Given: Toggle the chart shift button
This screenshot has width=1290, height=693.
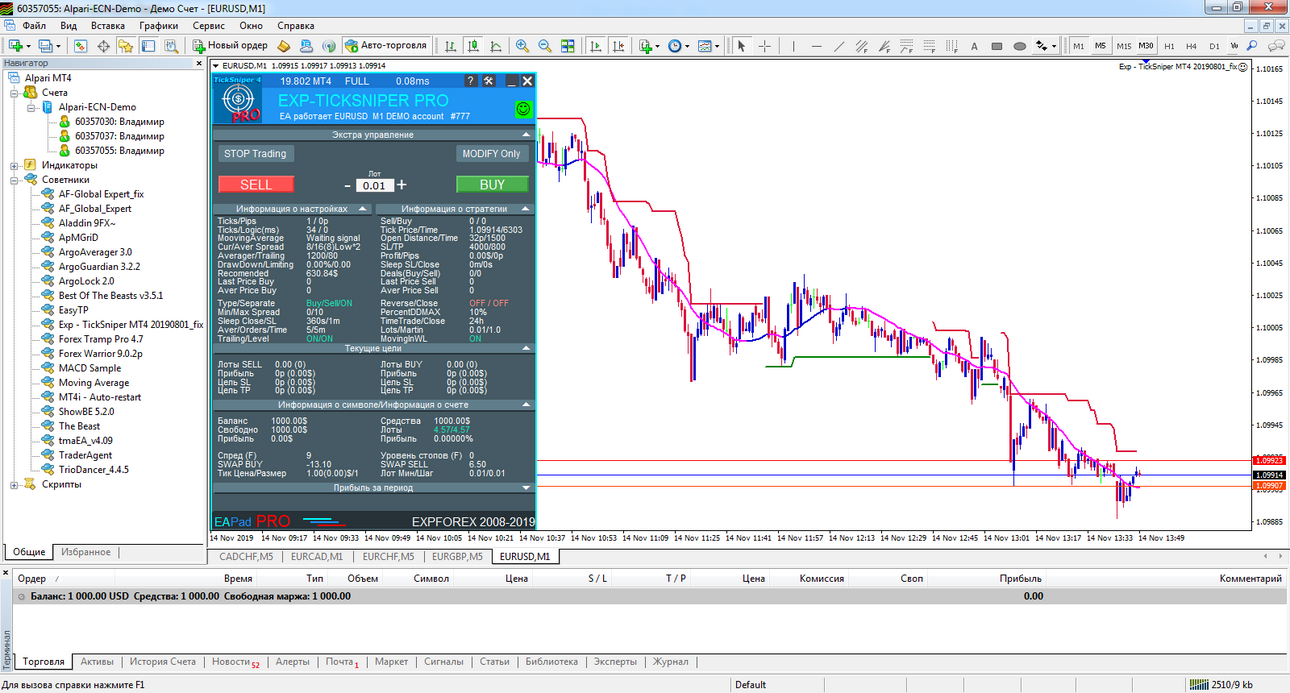Looking at the screenshot, I should (619, 46).
